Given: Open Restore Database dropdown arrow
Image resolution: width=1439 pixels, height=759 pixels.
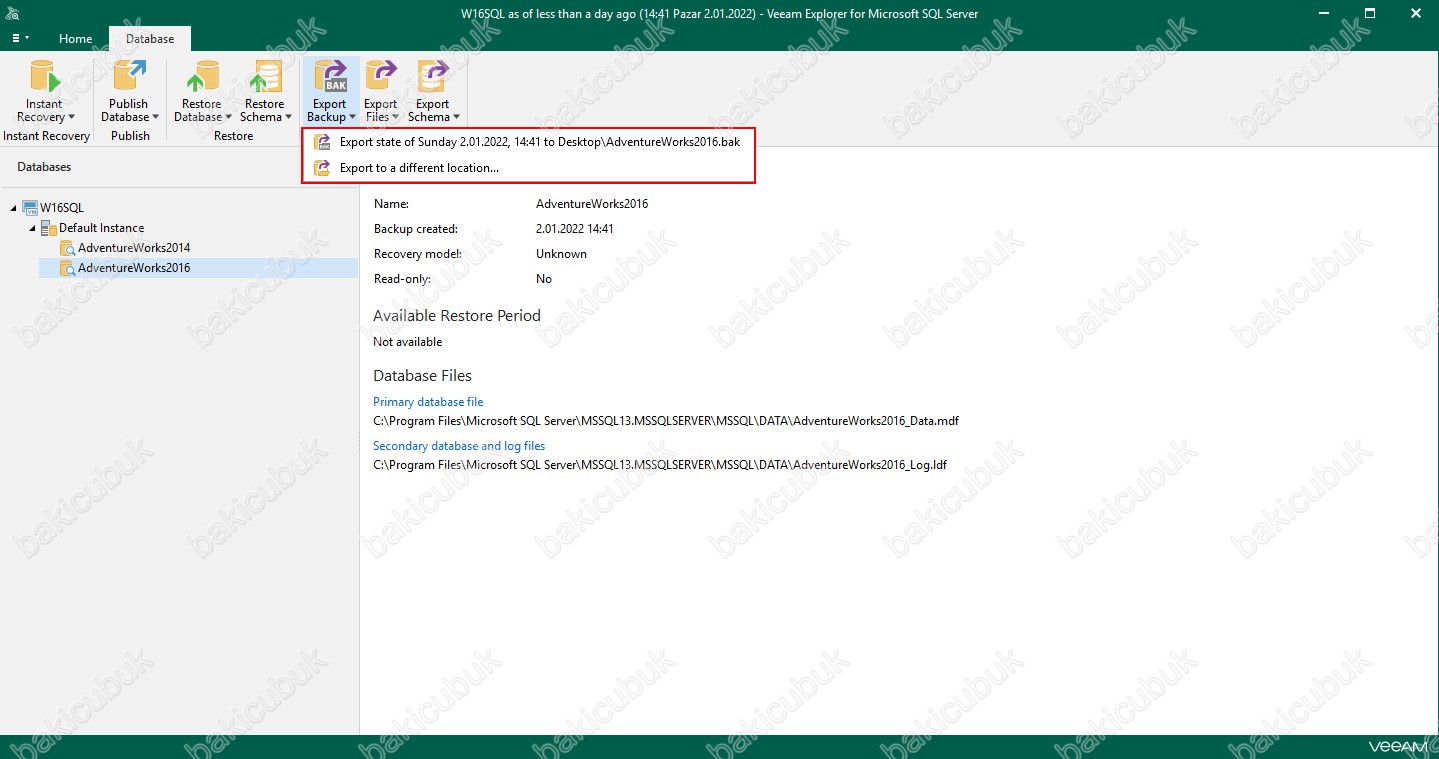Looking at the screenshot, I should 228,118.
